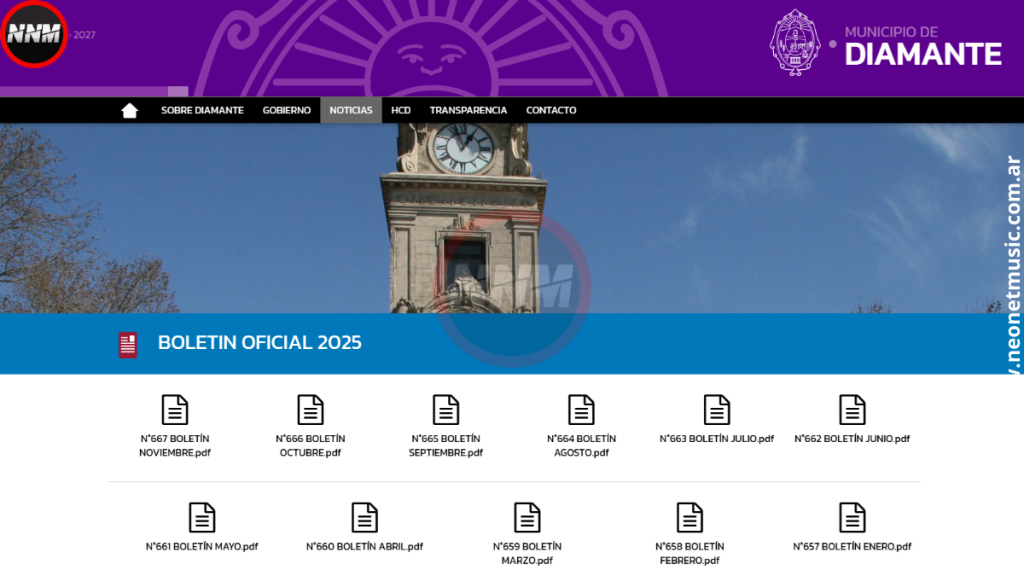Click the home icon in navigation bar
The width and height of the screenshot is (1024, 576).
pos(129,110)
